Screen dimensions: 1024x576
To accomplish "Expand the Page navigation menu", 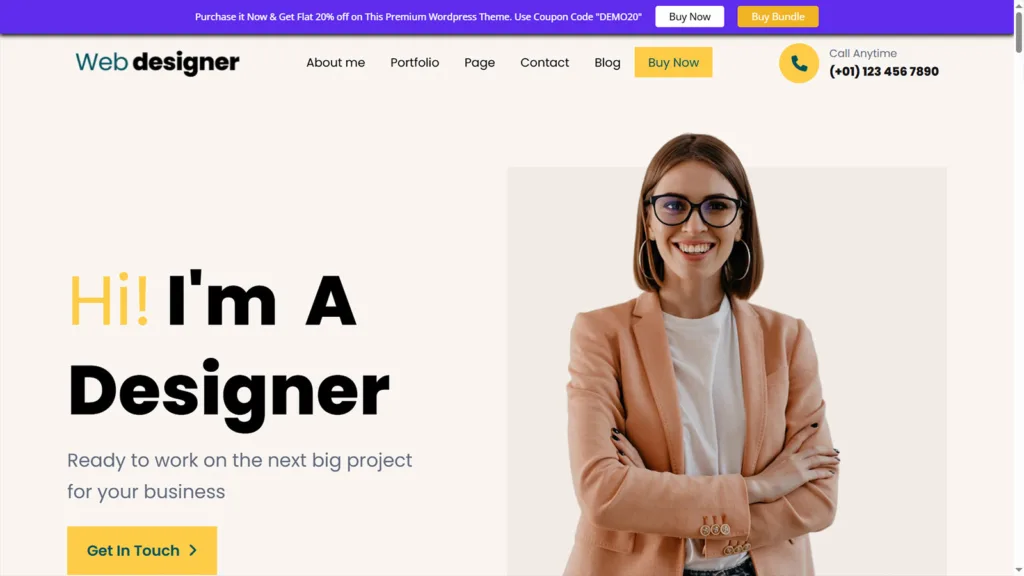I will 479,63.
